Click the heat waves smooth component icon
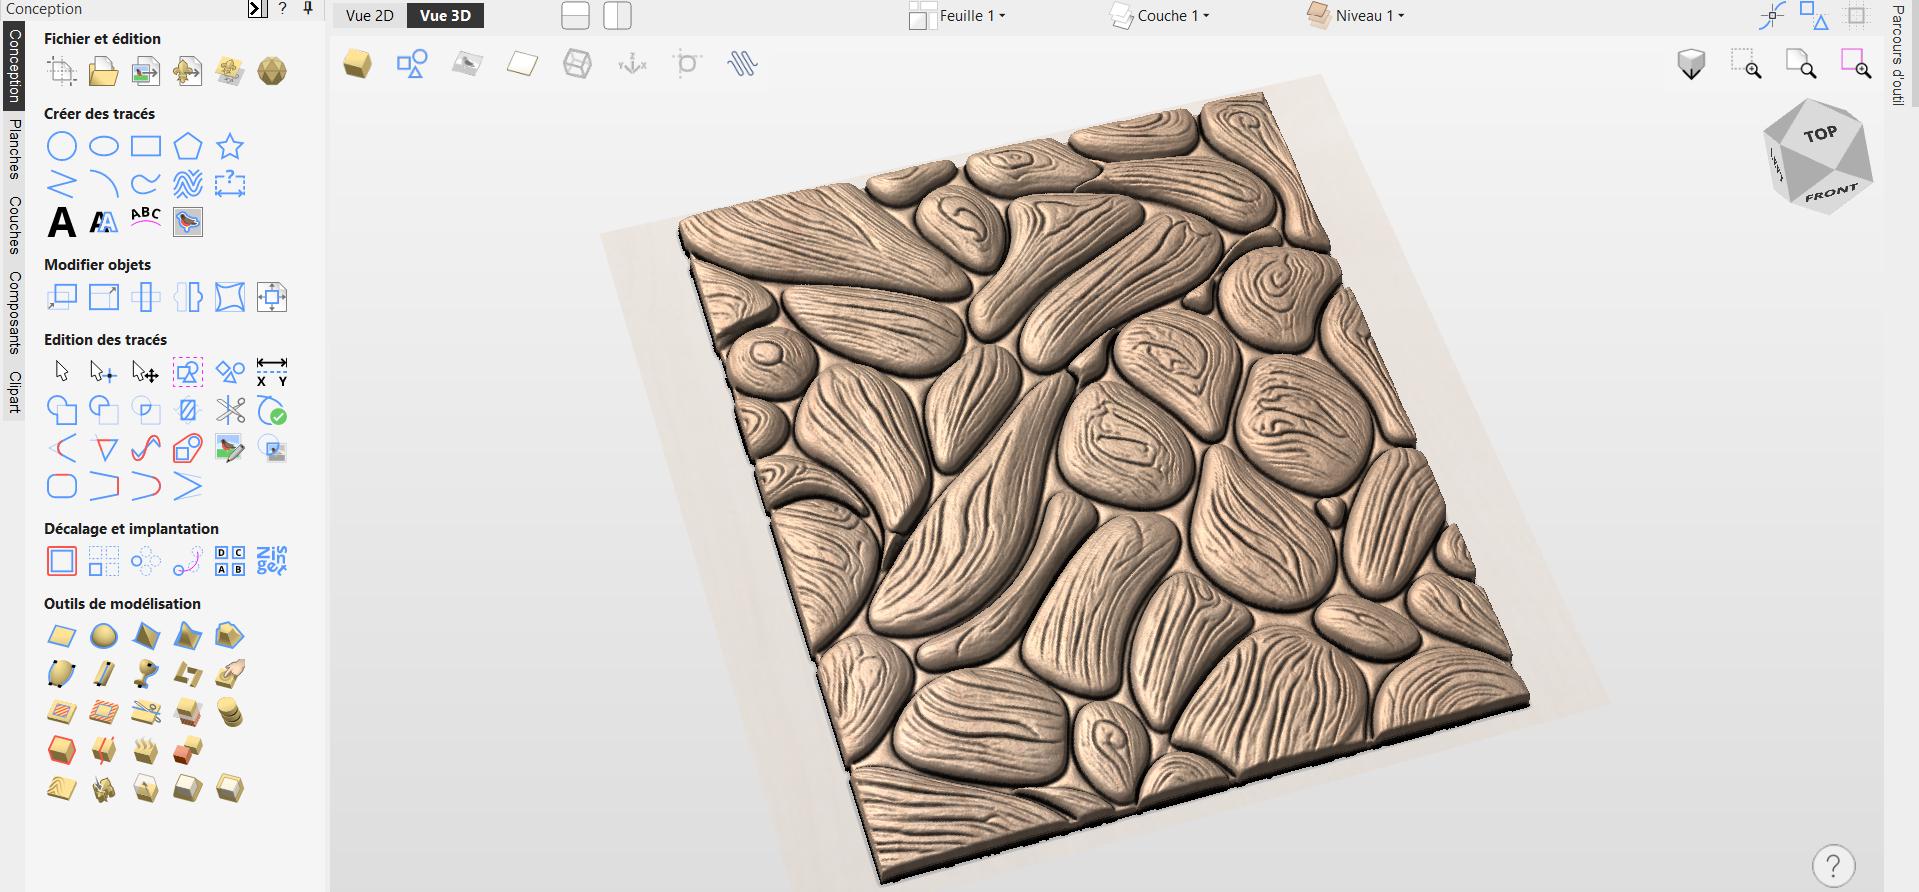Screen dimensions: 1919x892 [146, 750]
